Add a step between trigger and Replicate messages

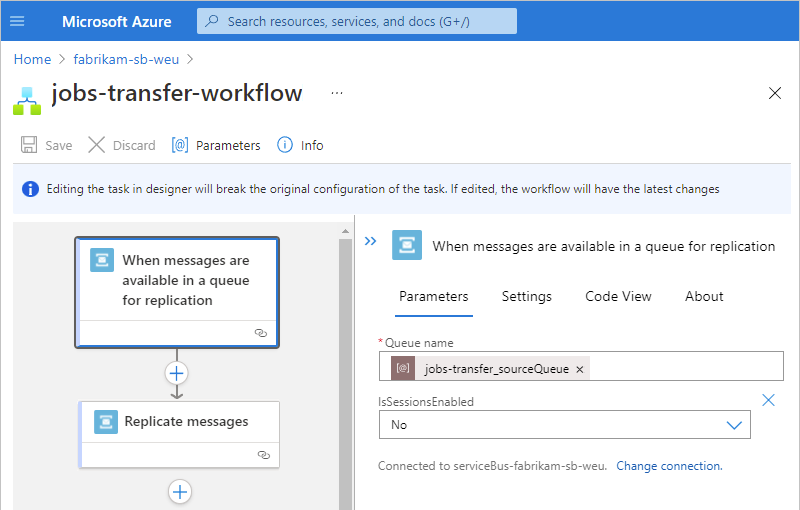click(177, 373)
